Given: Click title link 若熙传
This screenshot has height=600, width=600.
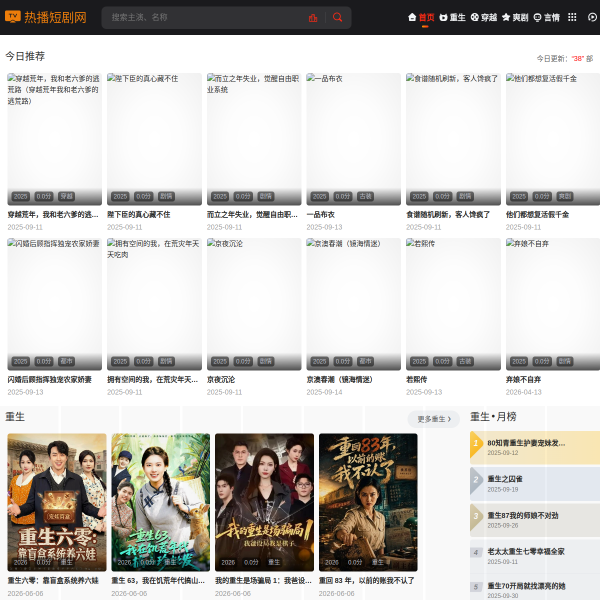Looking at the screenshot, I should point(416,380).
